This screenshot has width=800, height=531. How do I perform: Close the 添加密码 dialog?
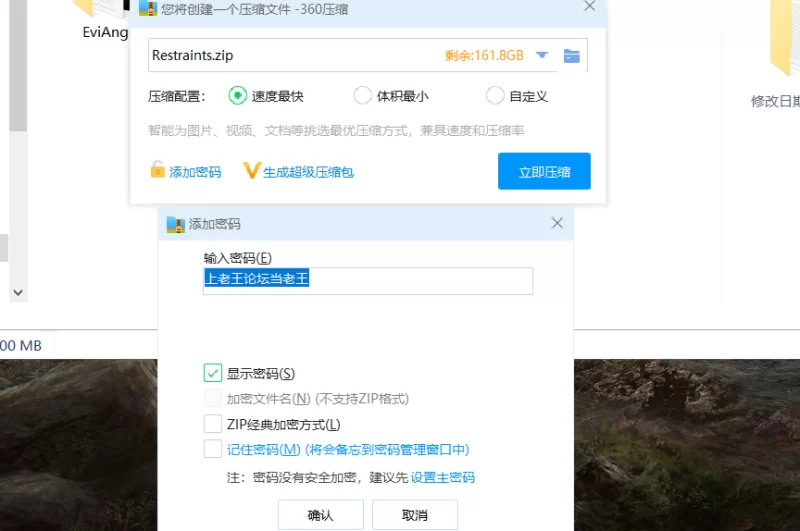(x=557, y=223)
